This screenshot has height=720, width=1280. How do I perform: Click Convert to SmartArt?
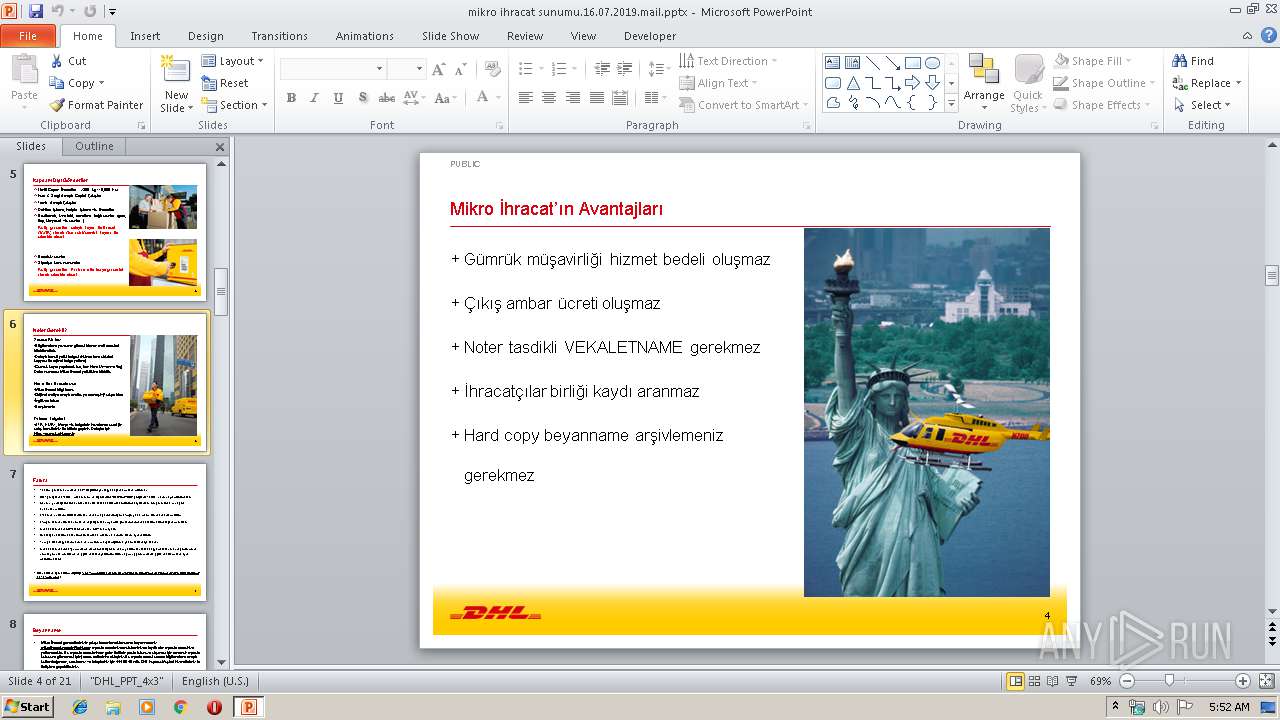click(x=745, y=105)
